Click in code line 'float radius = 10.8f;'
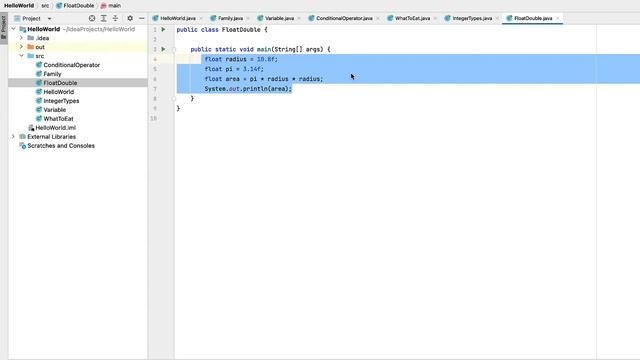 (x=241, y=59)
